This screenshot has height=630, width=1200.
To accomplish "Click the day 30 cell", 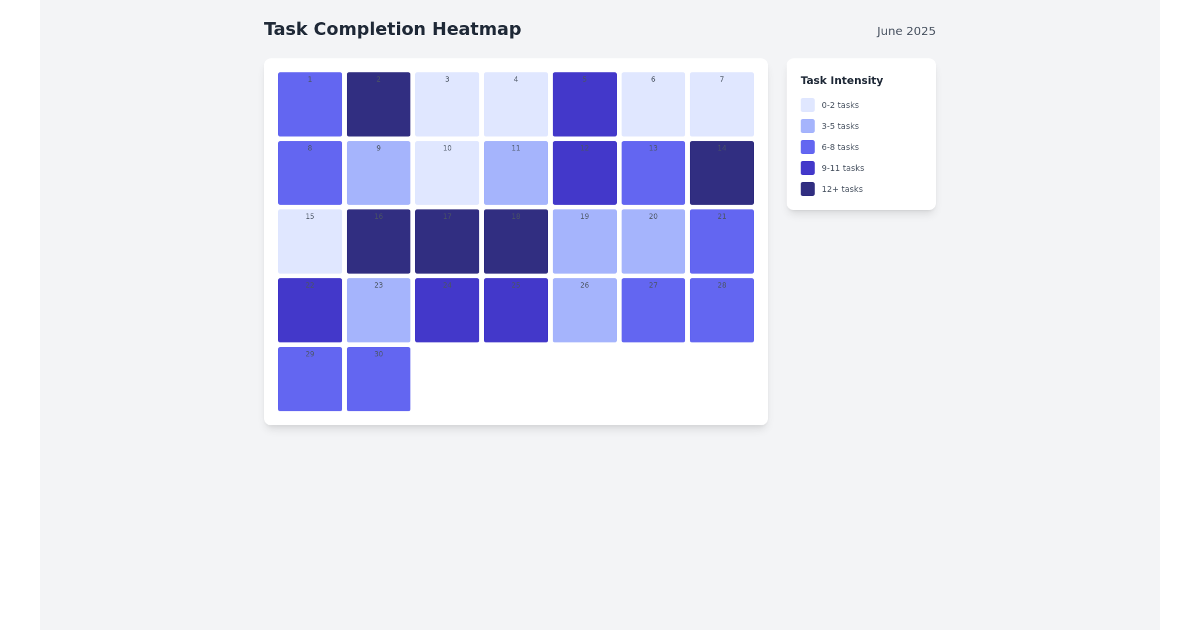I will point(378,378).
